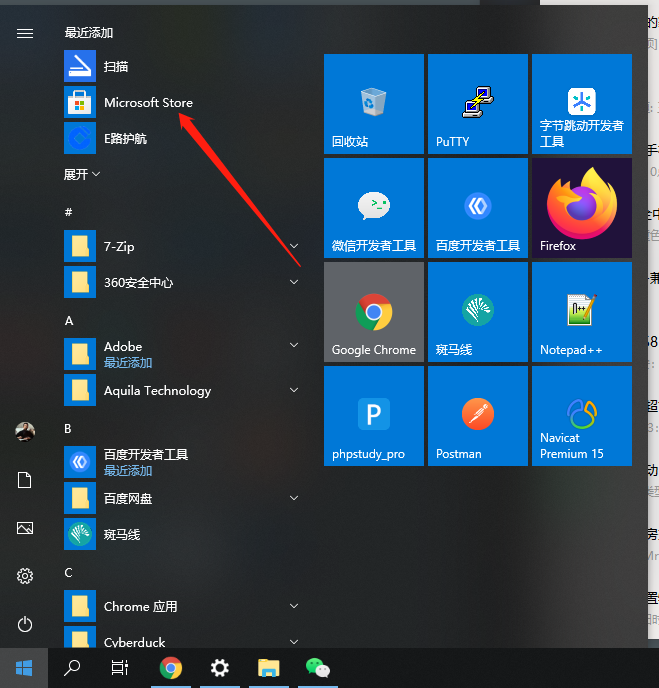Expand the recently added list with 展开
The height and width of the screenshot is (688, 659).
click(x=82, y=175)
